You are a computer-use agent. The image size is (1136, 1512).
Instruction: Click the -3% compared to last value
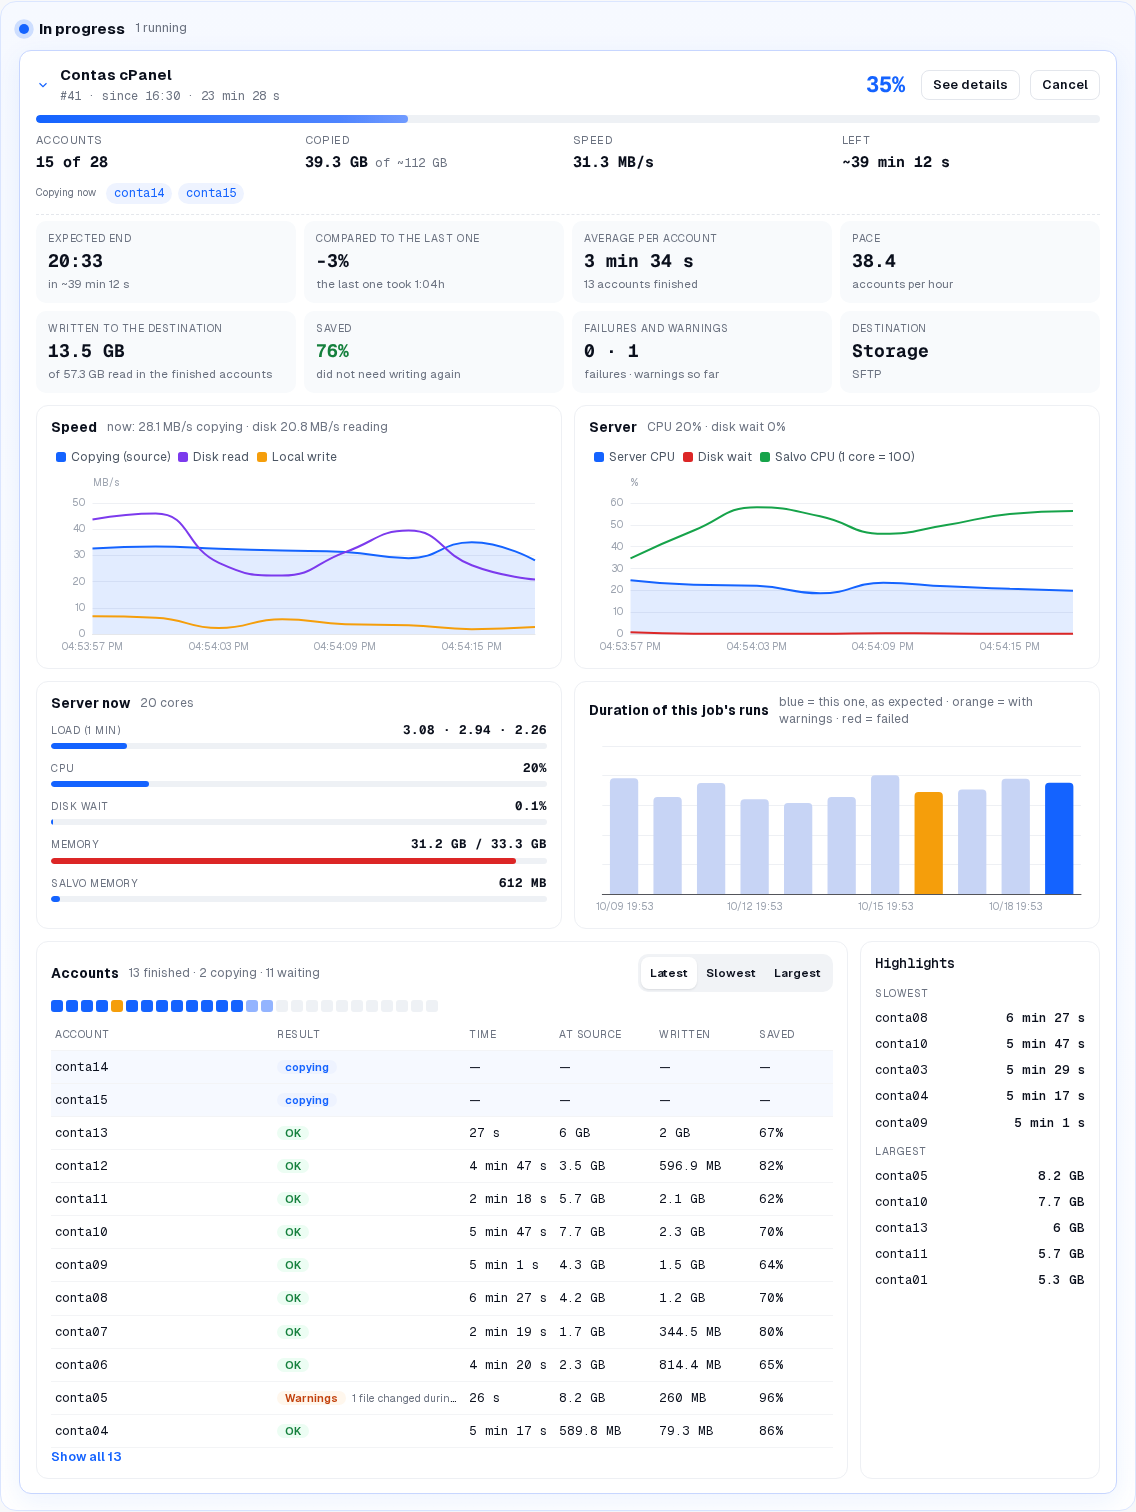pyautogui.click(x=333, y=261)
